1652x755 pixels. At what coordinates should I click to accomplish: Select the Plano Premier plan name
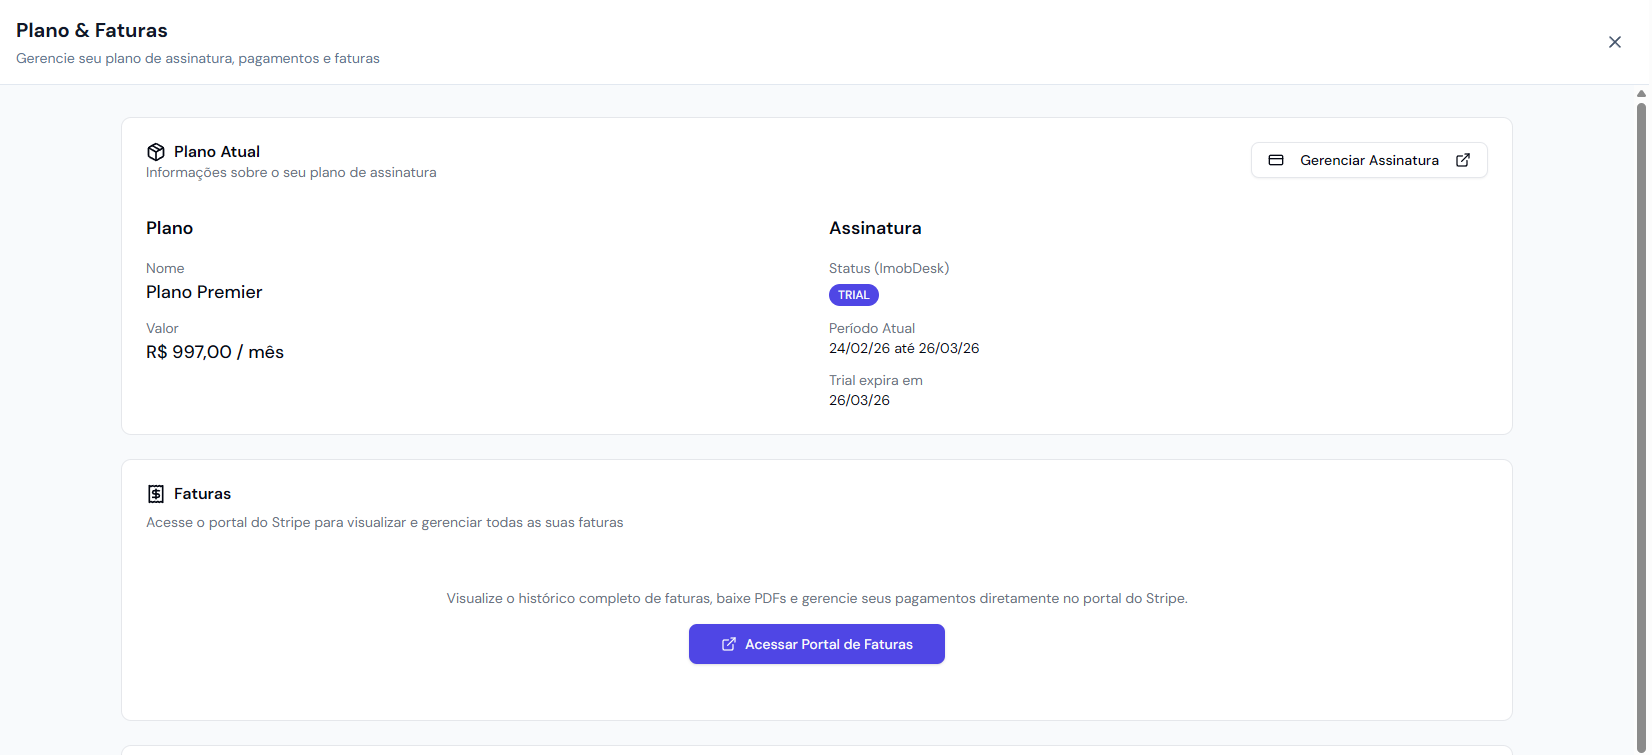click(204, 292)
